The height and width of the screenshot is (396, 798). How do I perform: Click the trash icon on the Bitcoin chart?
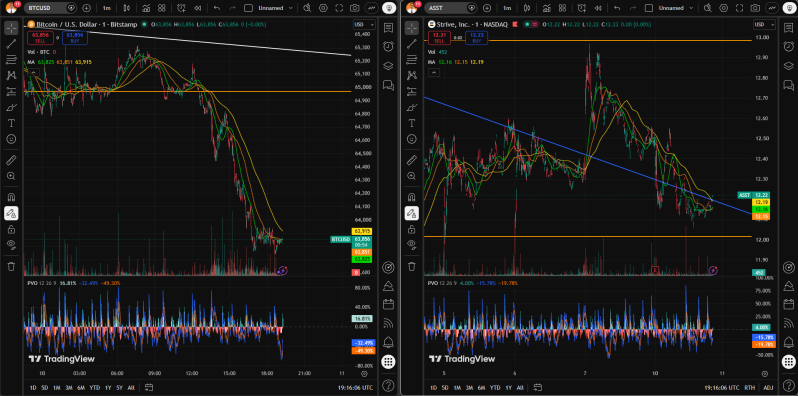point(11,266)
